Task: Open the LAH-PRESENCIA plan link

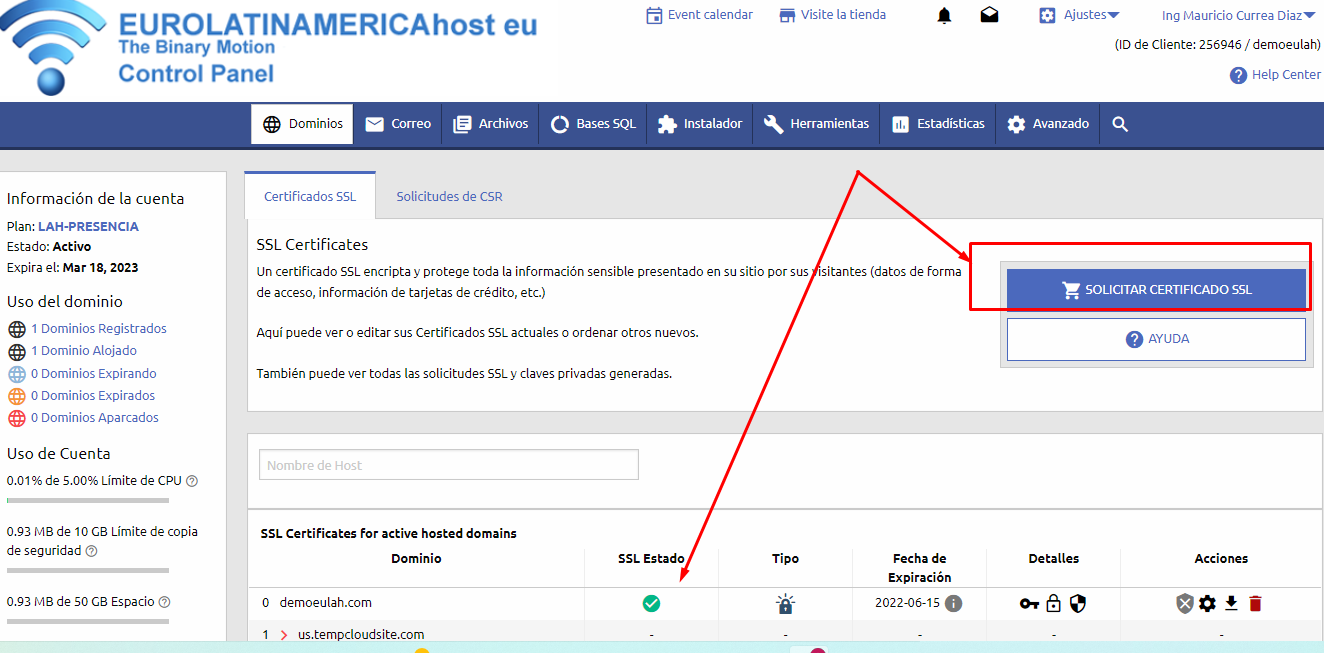Action: click(x=88, y=226)
